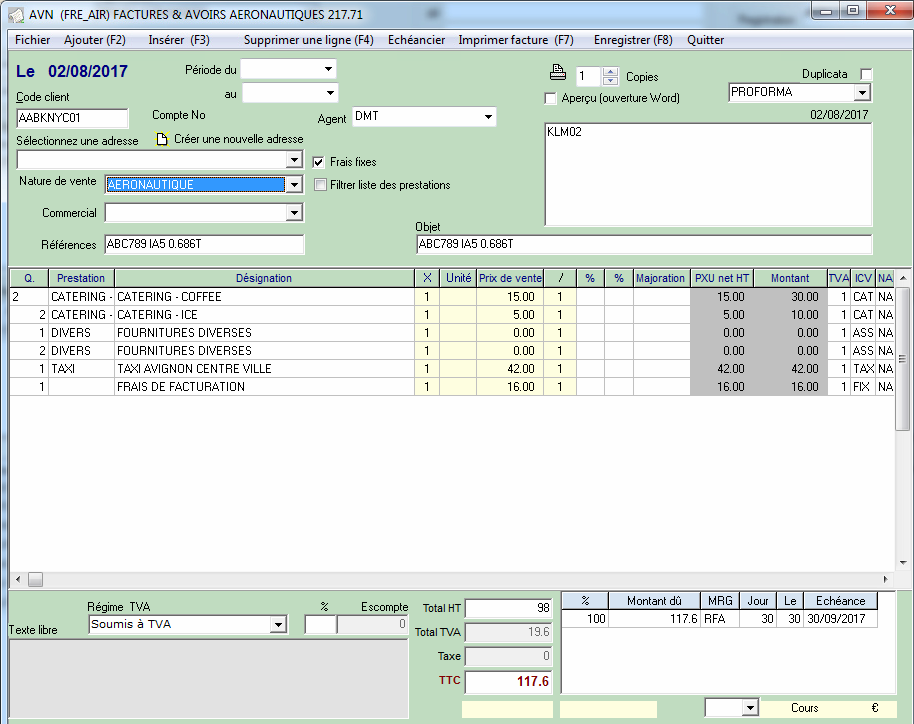Click the application icon in title bar
This screenshot has width=914, height=724.
click(x=16, y=14)
